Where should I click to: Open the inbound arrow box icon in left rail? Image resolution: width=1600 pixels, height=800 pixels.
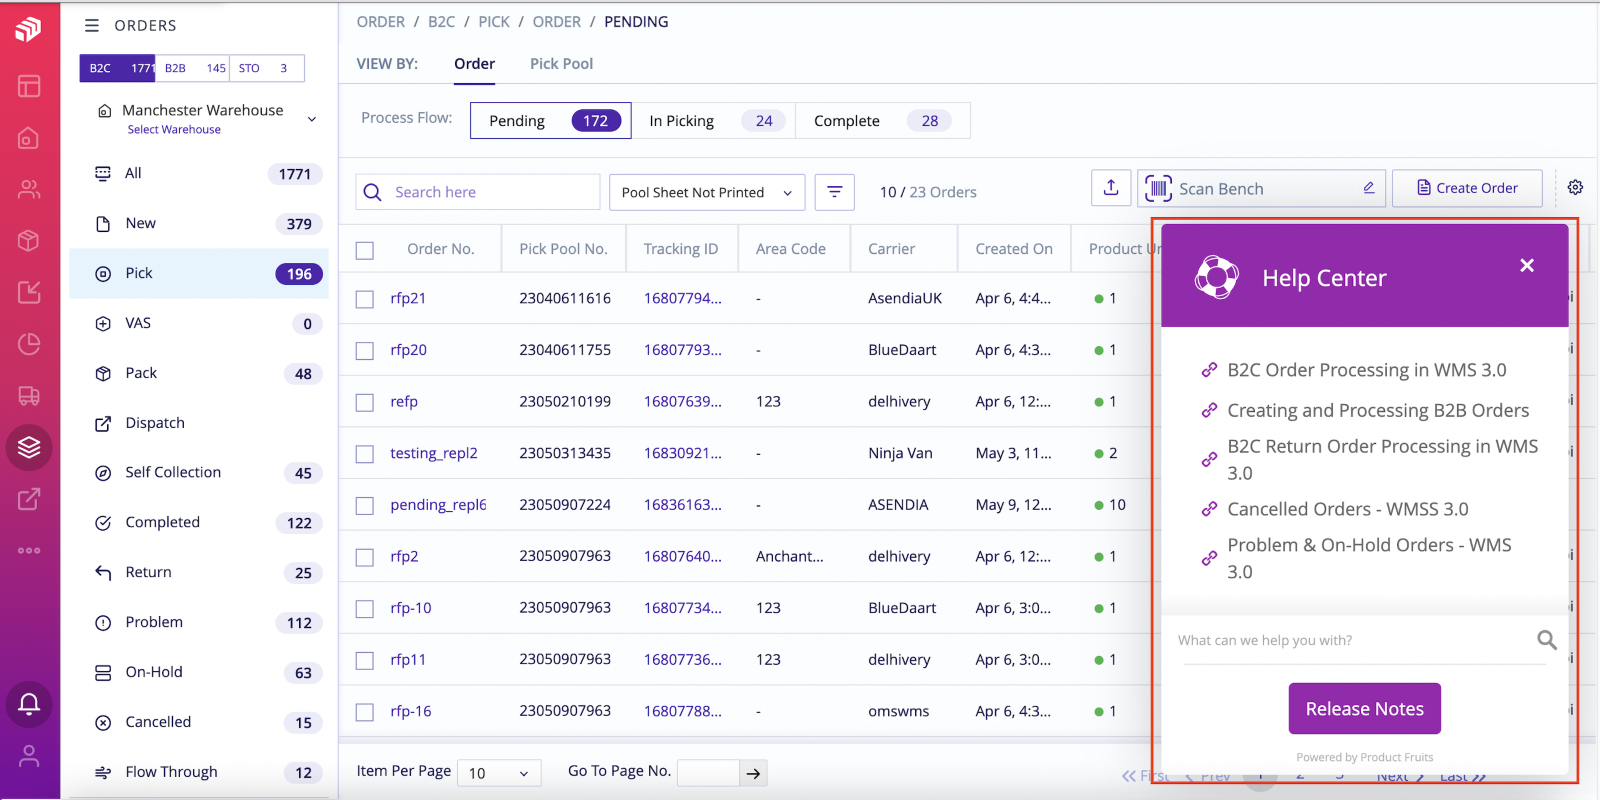click(x=29, y=292)
